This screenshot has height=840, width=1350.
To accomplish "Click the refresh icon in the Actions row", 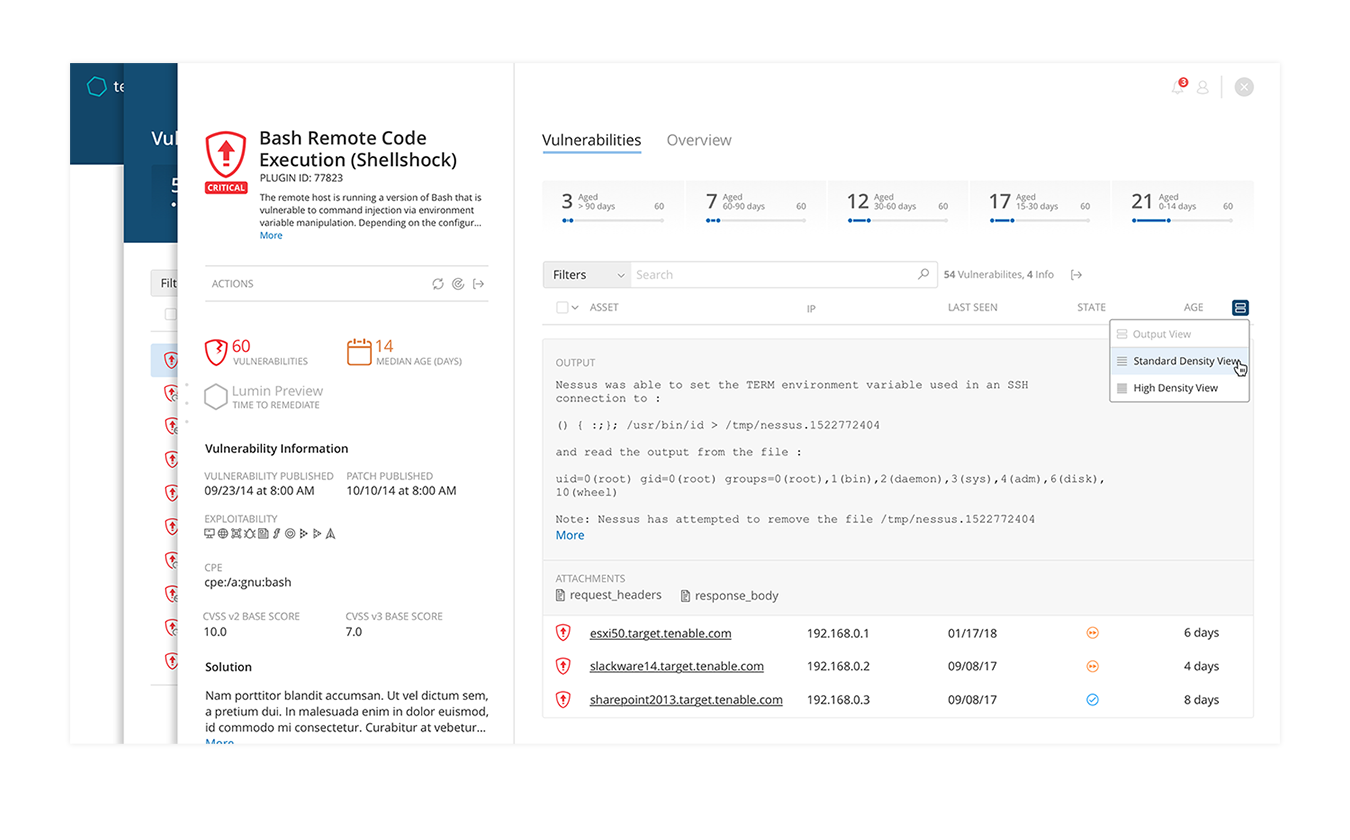I will point(438,284).
